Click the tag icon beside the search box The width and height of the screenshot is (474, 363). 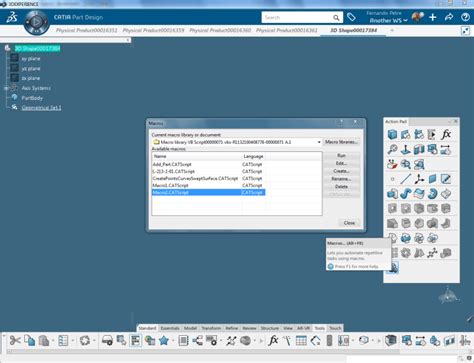point(351,17)
